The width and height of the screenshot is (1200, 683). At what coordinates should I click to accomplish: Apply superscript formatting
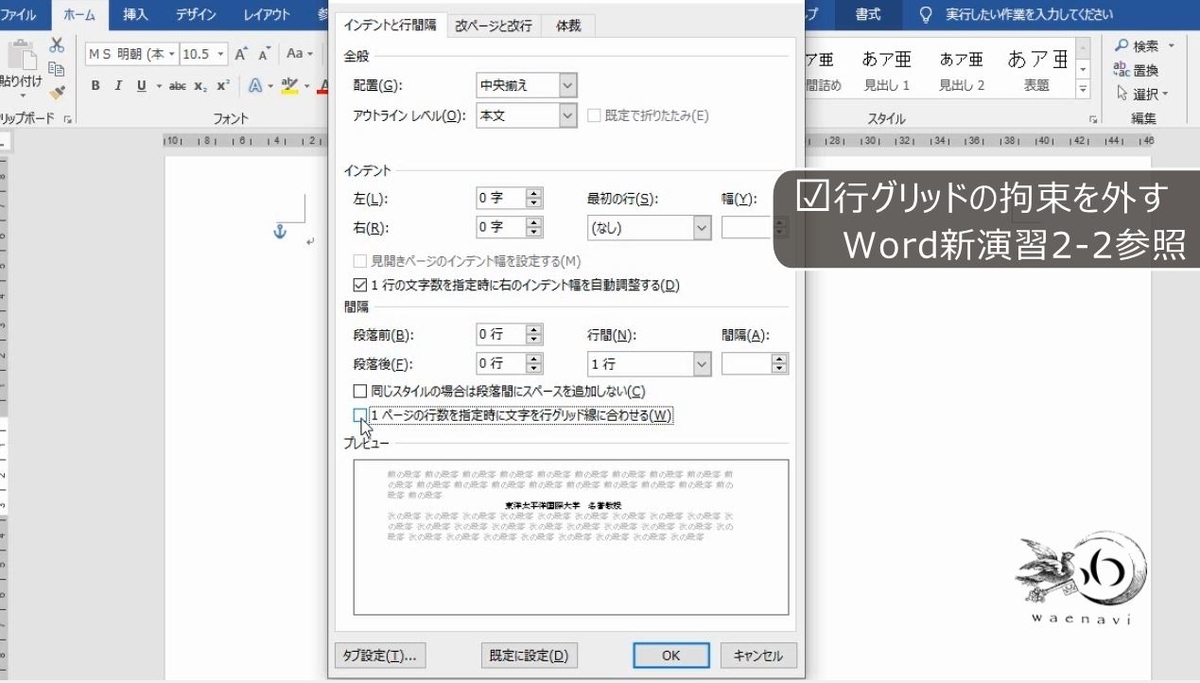(x=222, y=86)
